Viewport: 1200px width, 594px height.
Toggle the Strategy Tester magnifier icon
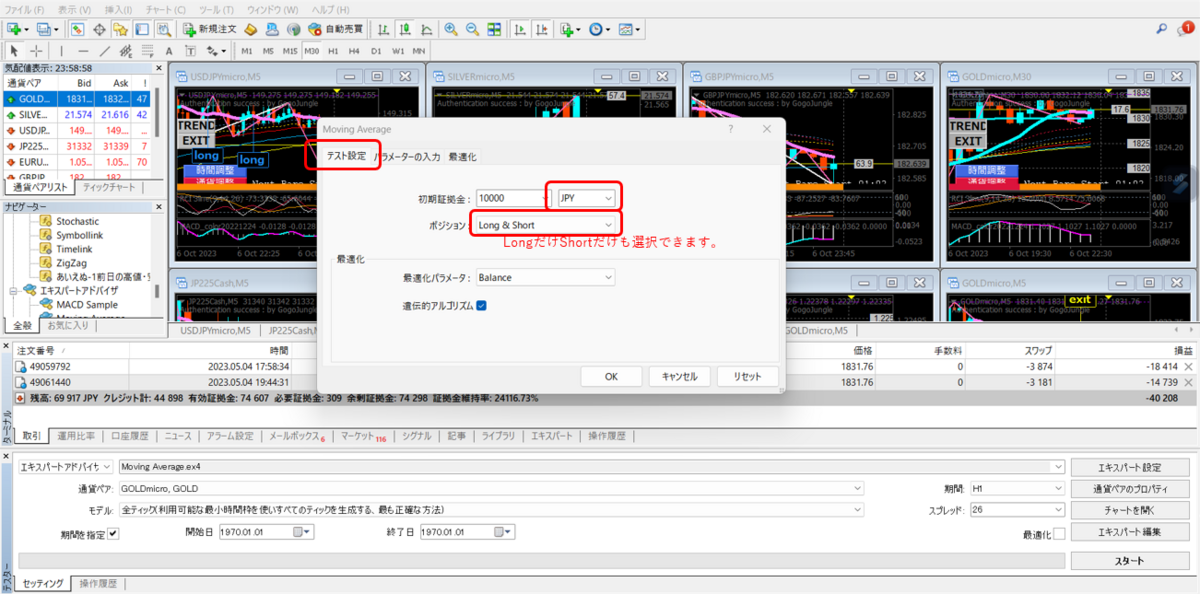[x=164, y=29]
